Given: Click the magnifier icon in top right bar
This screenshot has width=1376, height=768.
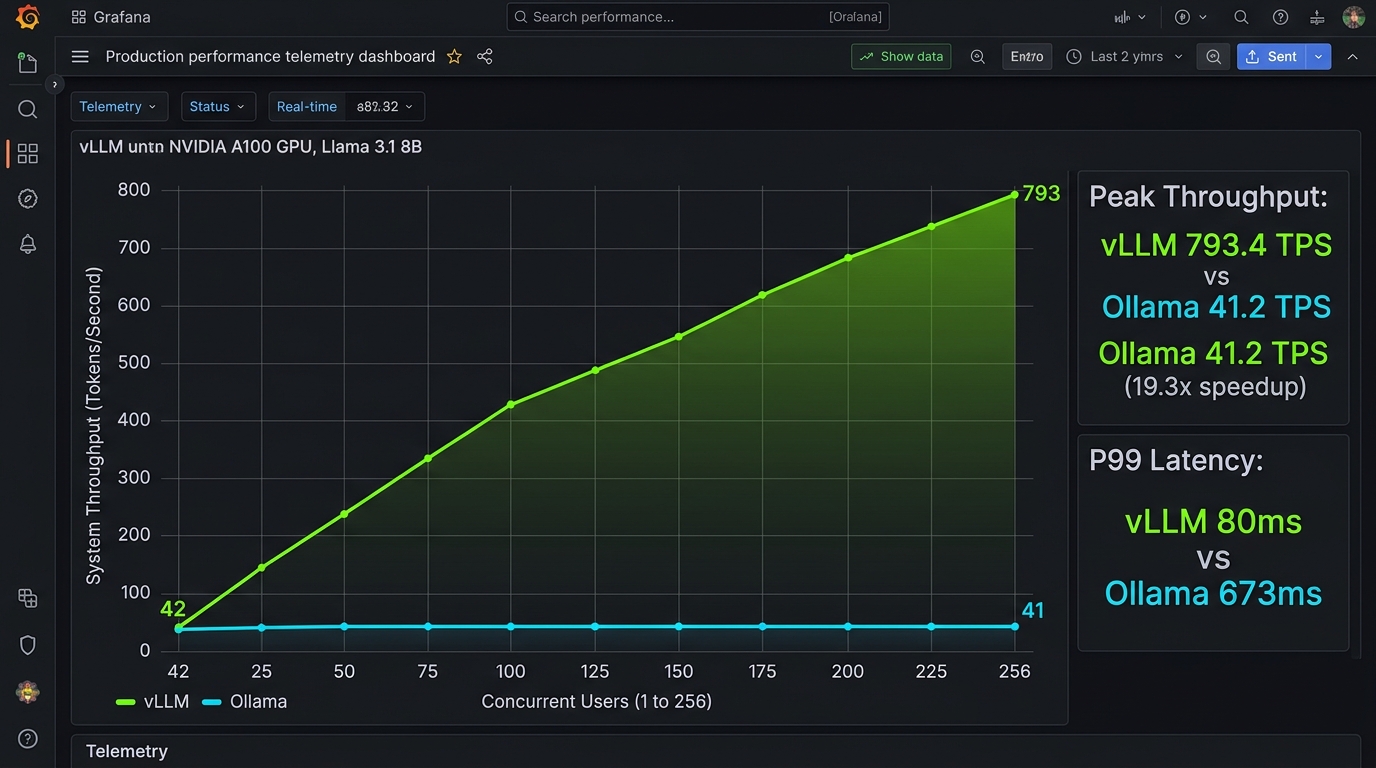Looking at the screenshot, I should (x=1241, y=17).
